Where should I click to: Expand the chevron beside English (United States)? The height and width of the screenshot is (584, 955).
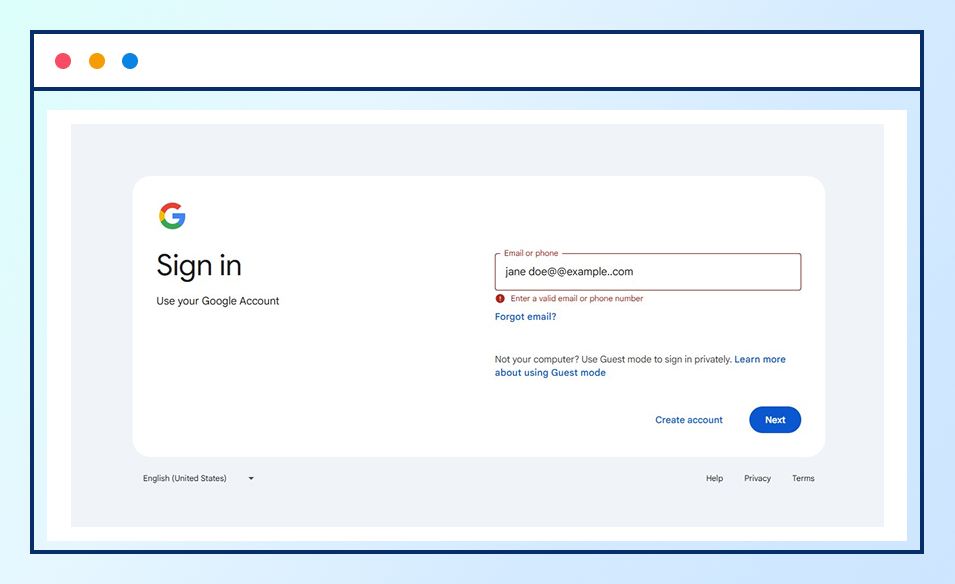(250, 478)
